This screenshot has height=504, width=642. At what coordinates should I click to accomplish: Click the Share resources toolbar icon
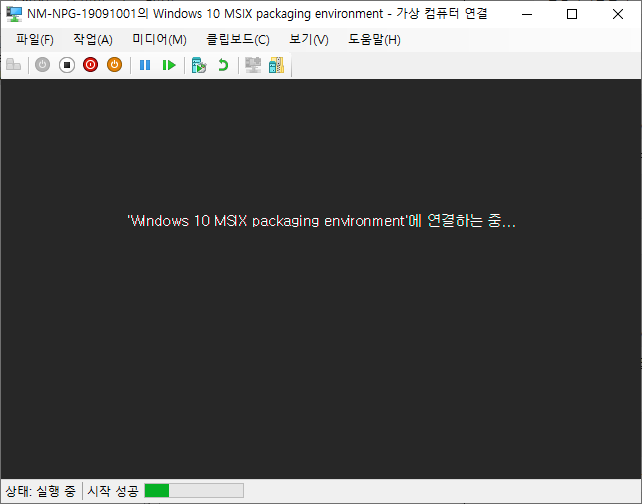[276, 65]
